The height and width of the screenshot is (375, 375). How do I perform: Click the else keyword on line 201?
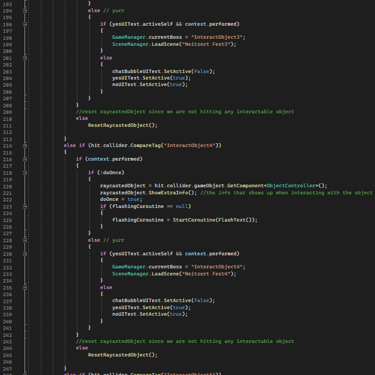pos(106,58)
